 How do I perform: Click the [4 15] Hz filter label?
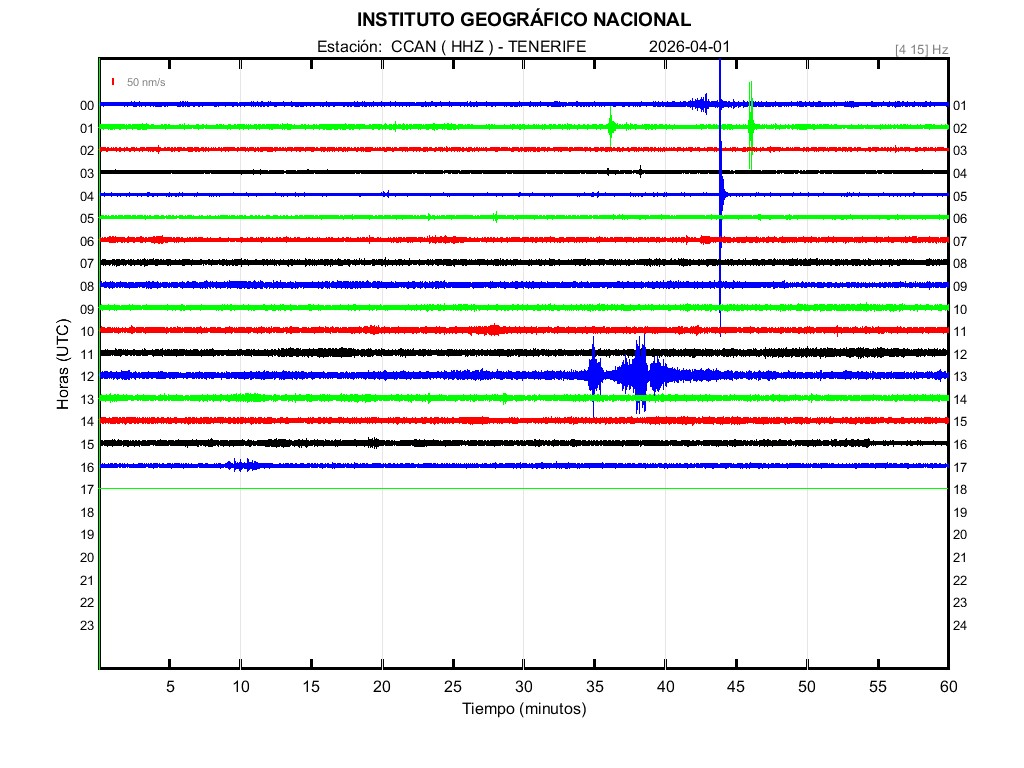(x=921, y=49)
